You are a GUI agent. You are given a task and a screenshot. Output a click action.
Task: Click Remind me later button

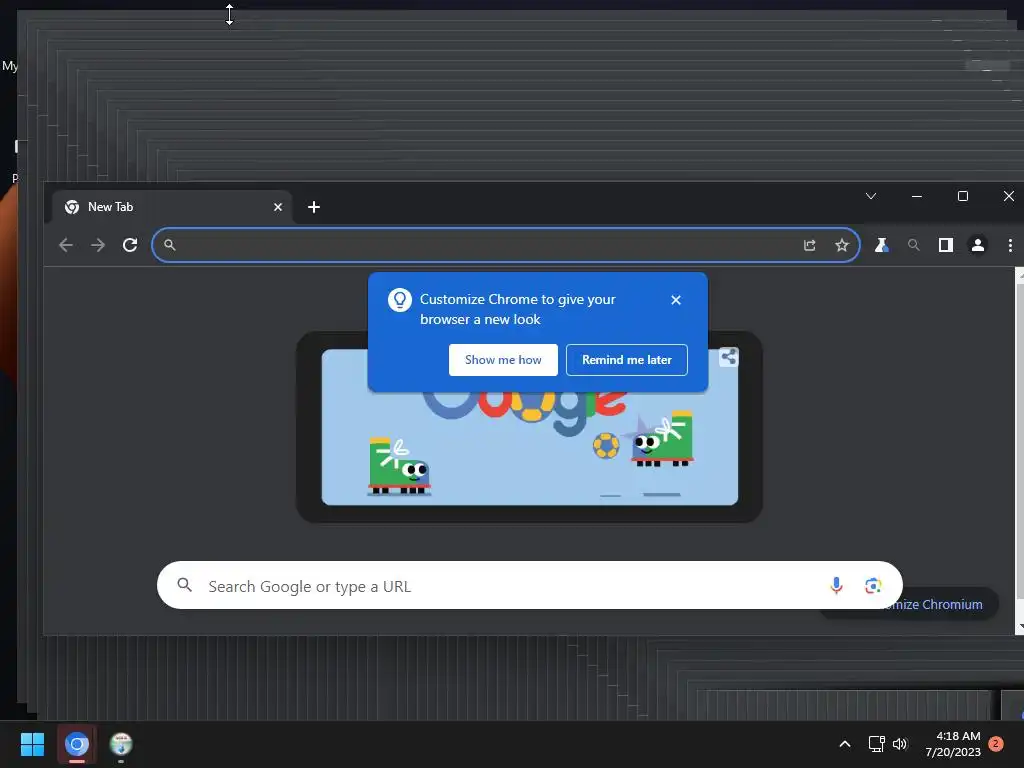626,360
